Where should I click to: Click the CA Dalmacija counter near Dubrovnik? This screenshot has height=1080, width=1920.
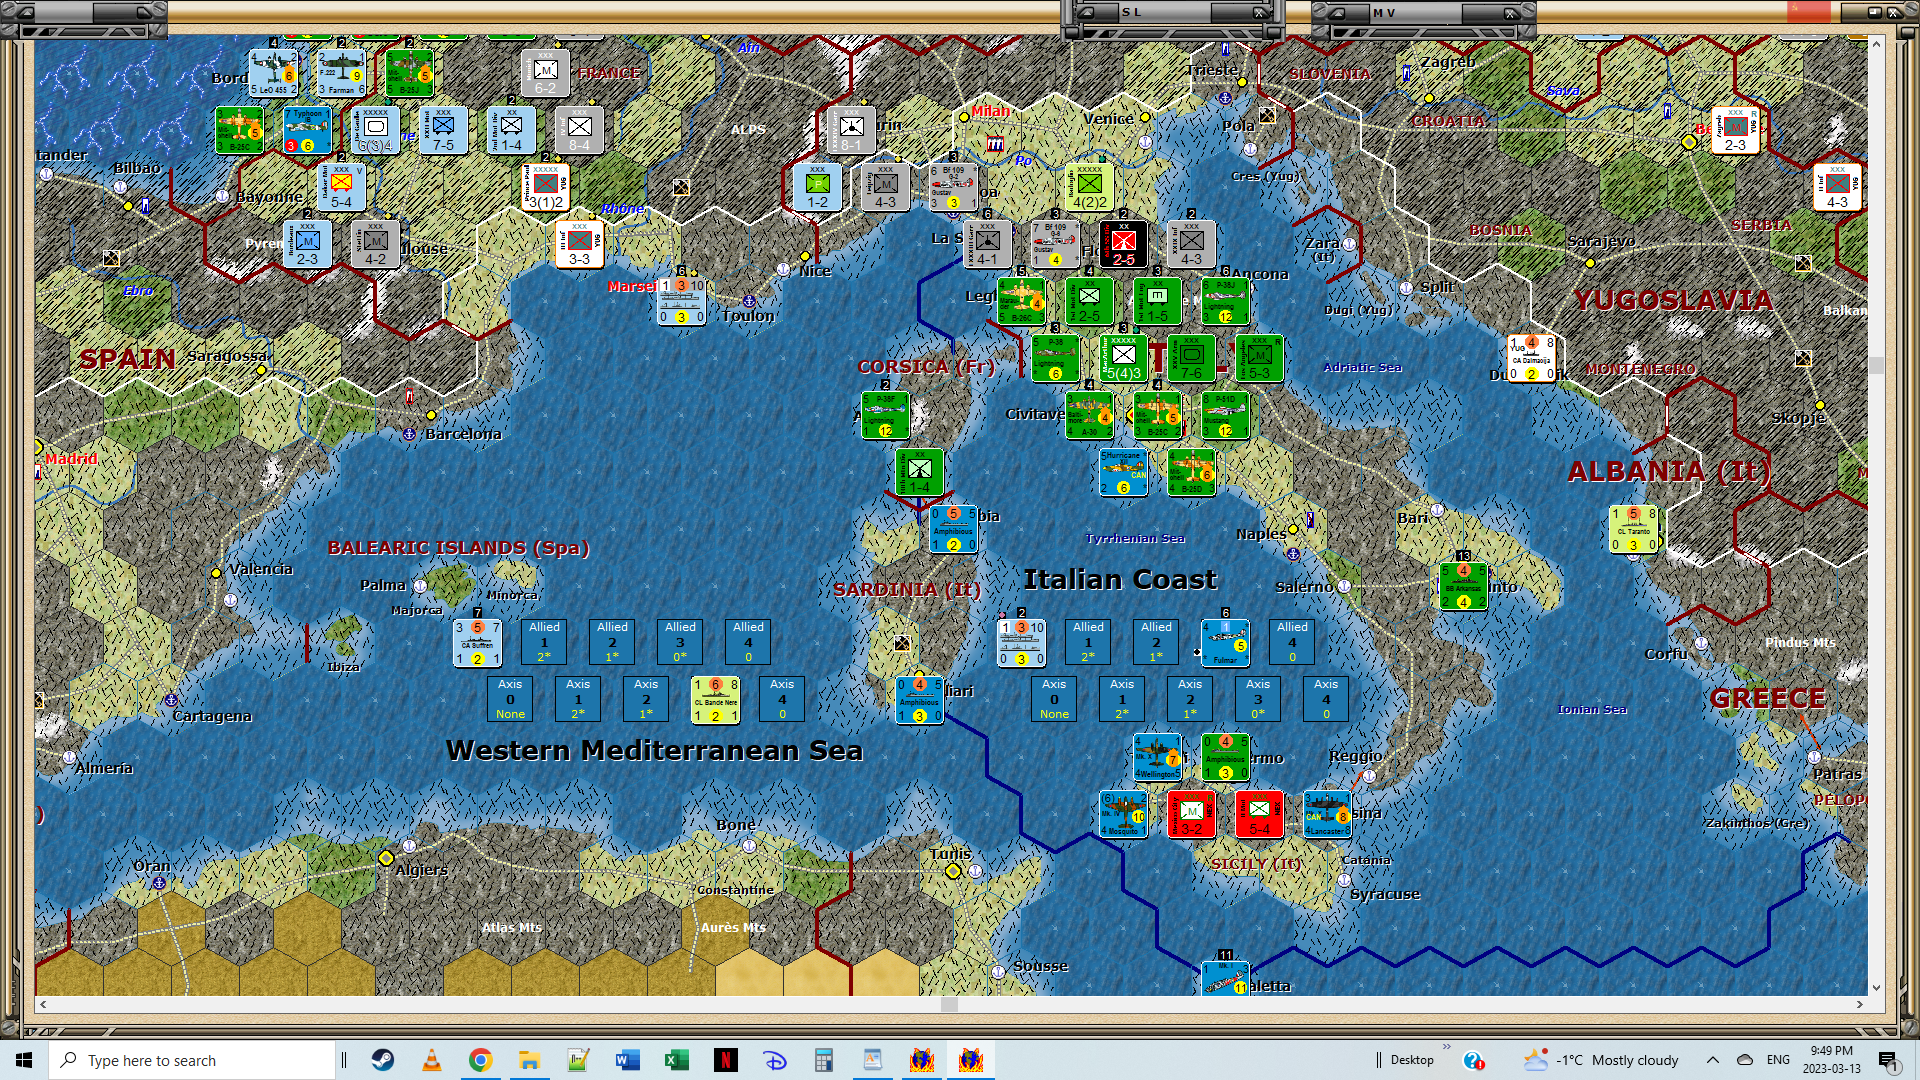(1531, 358)
